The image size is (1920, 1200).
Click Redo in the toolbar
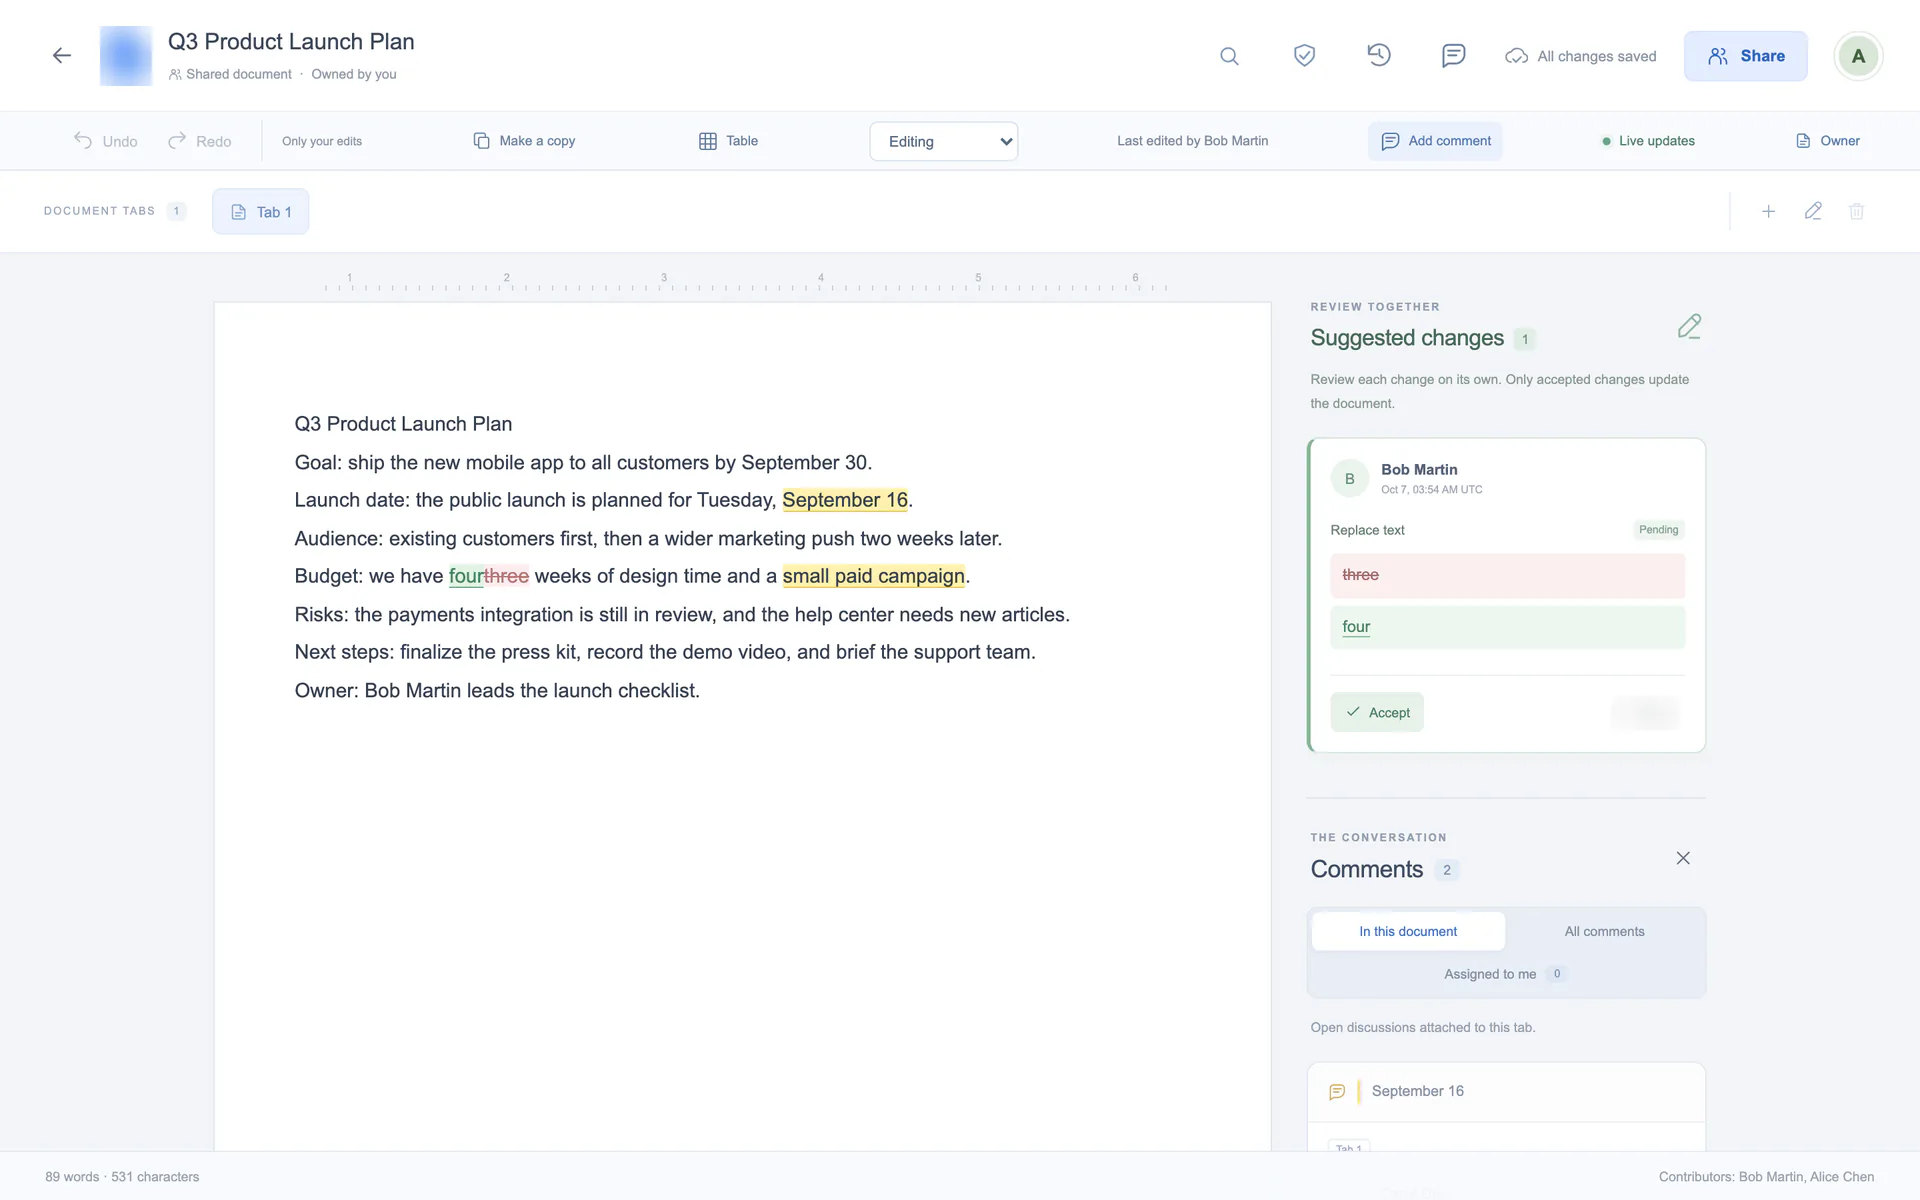pyautogui.click(x=200, y=141)
